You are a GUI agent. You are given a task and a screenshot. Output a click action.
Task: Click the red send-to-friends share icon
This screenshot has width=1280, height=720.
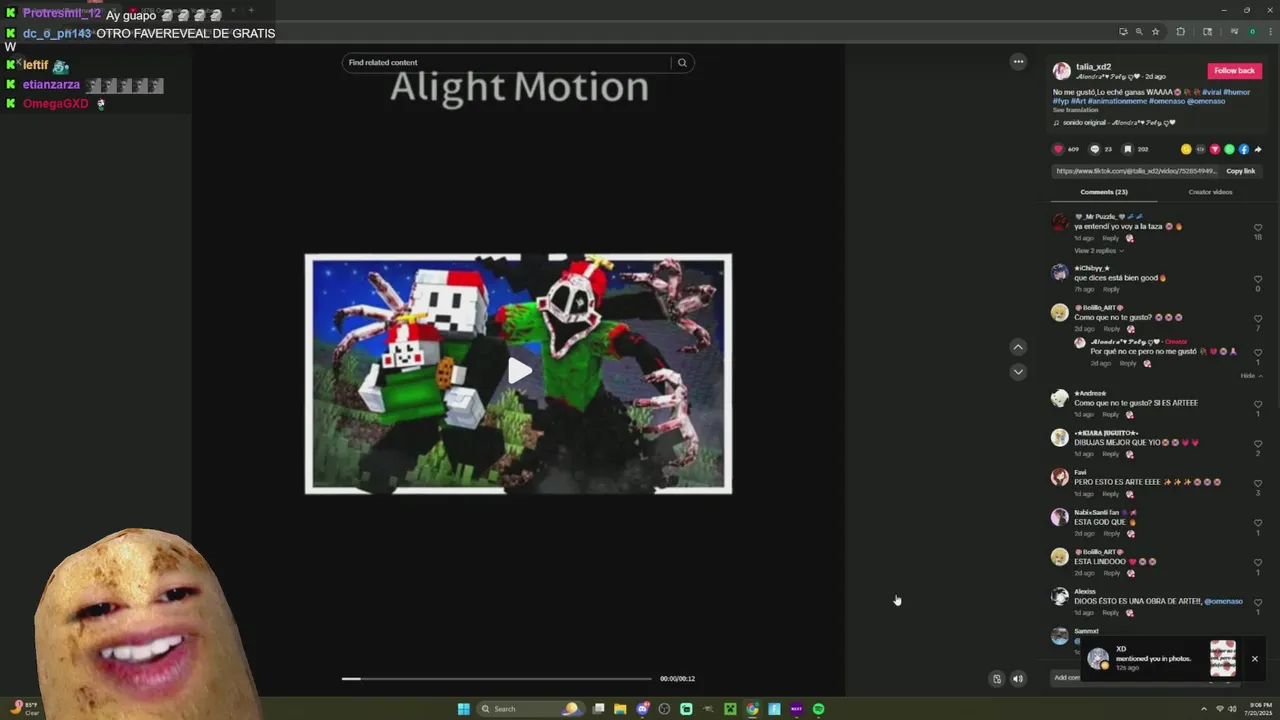[x=1215, y=149]
